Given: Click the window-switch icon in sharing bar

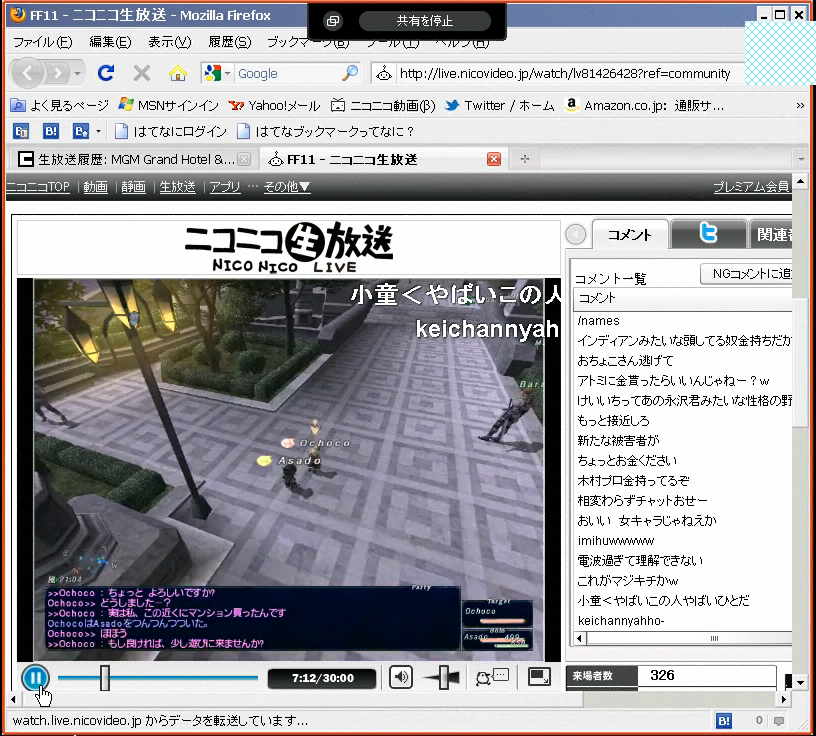Looking at the screenshot, I should [x=332, y=21].
